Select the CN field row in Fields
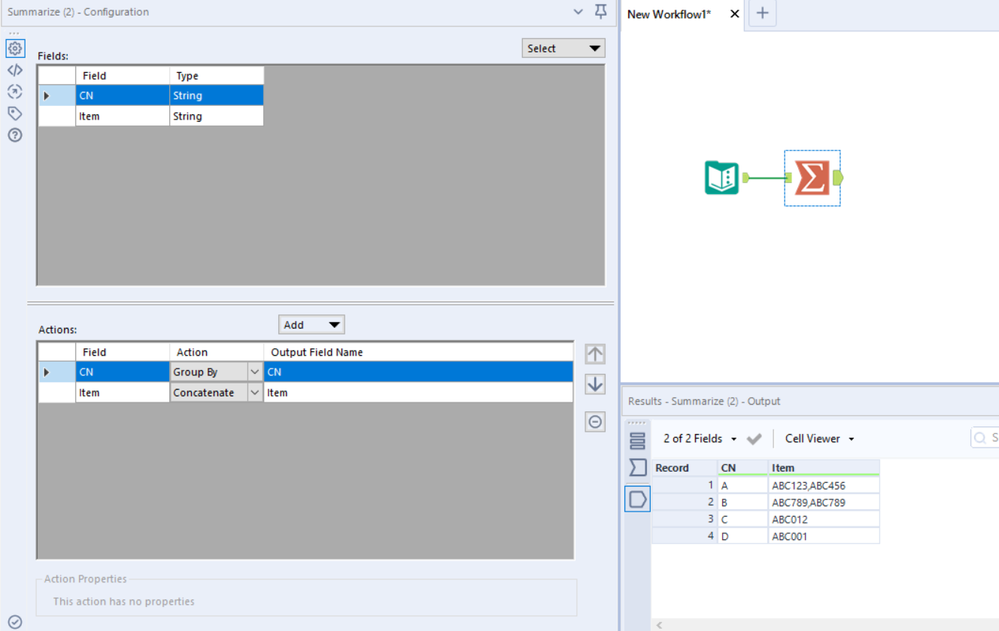This screenshot has width=999, height=631. pos(151,96)
